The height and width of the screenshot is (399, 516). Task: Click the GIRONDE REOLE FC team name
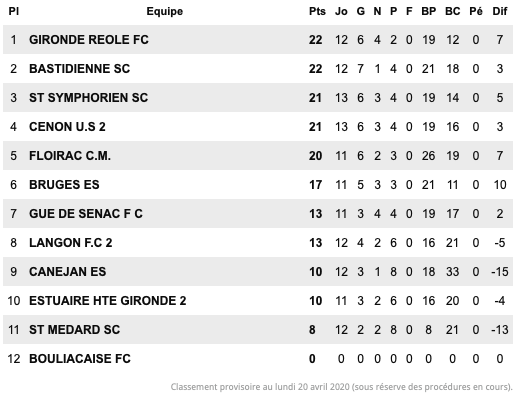pyautogui.click(x=89, y=40)
